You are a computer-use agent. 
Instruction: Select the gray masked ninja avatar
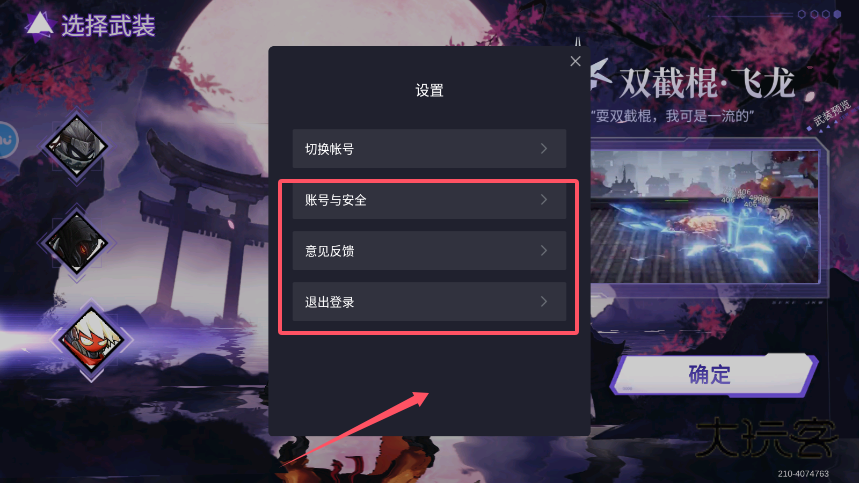(77, 146)
